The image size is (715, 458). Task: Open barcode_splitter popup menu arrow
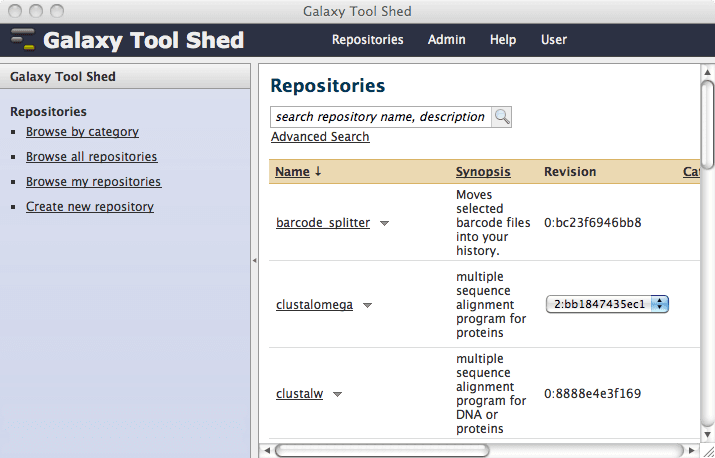click(x=384, y=223)
